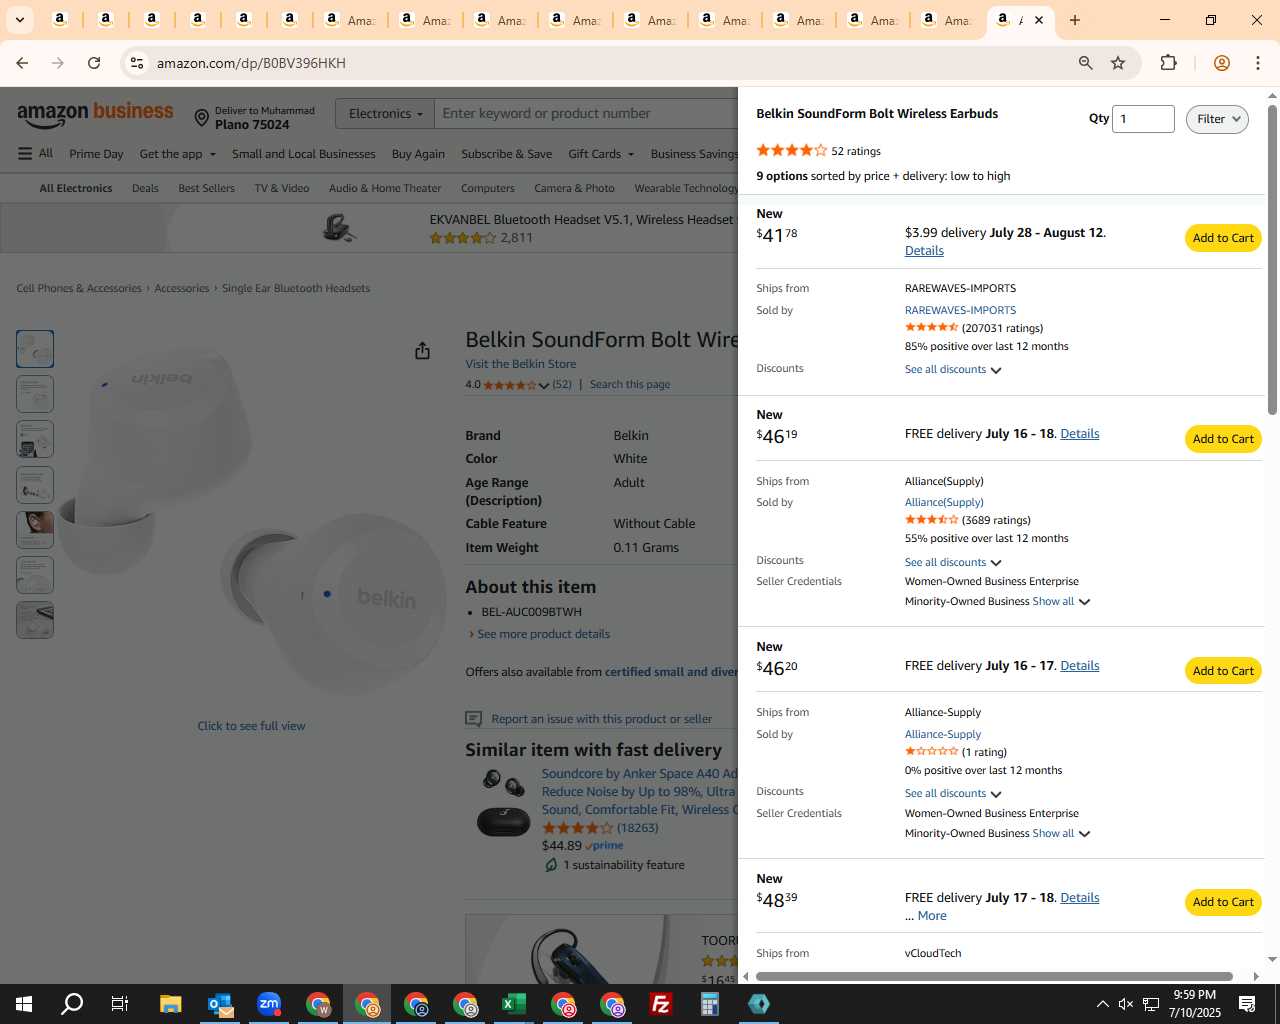Open Buy Again nav item

(x=418, y=154)
